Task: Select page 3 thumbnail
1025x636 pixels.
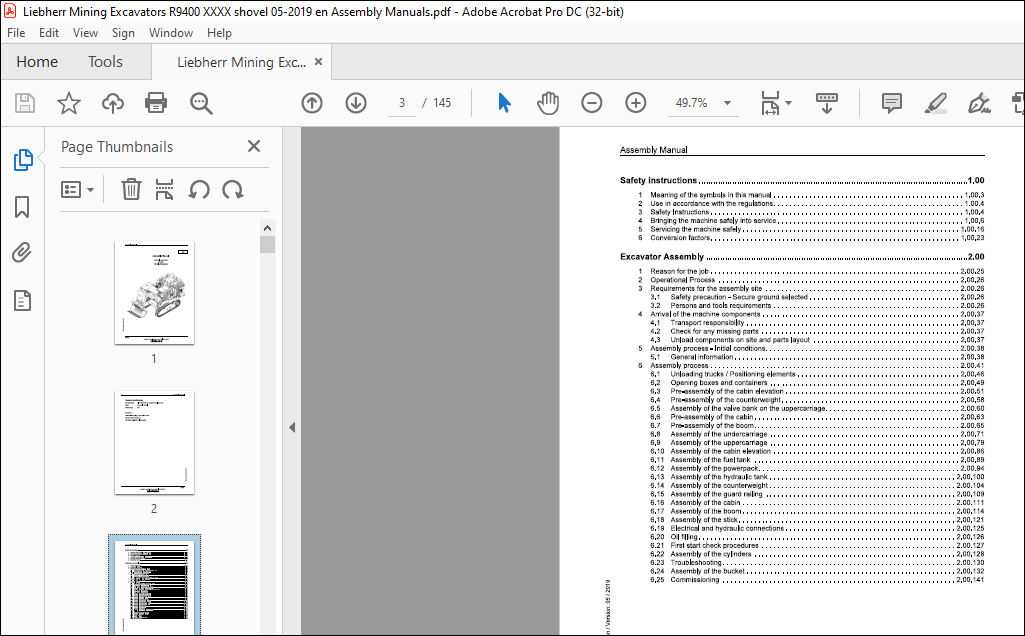Action: point(154,586)
